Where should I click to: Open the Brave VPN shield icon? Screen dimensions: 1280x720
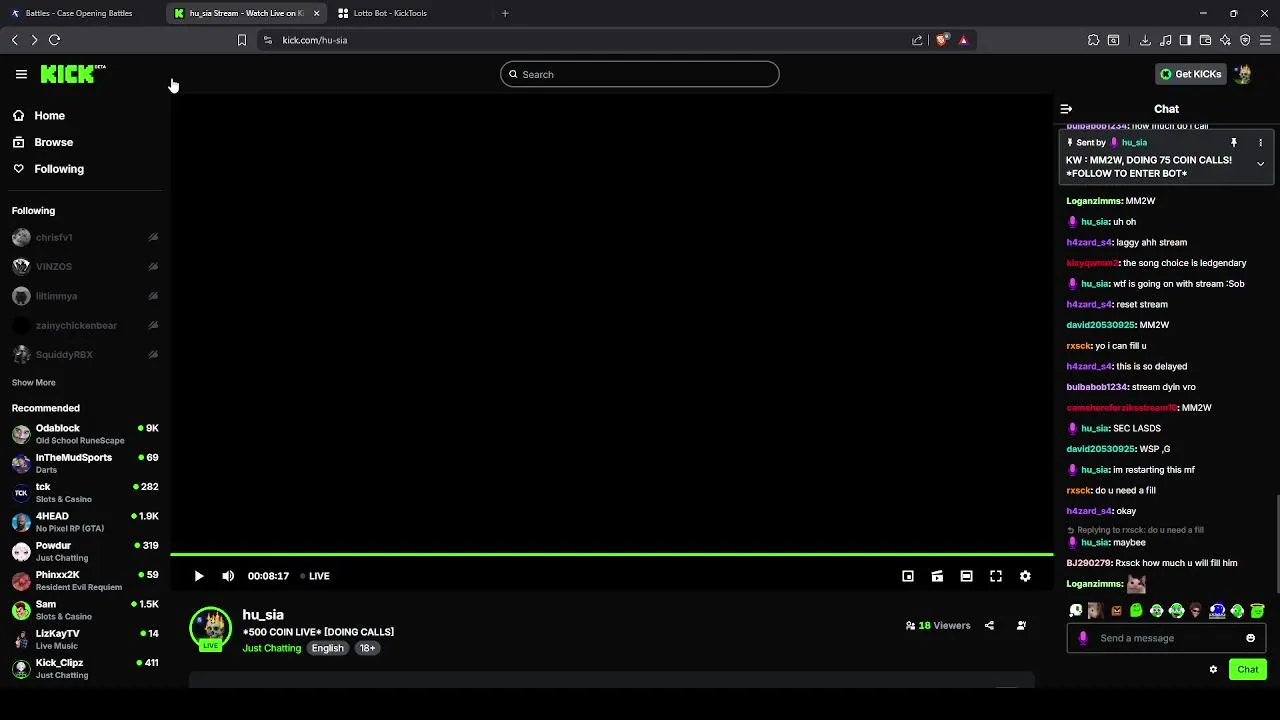click(1245, 40)
